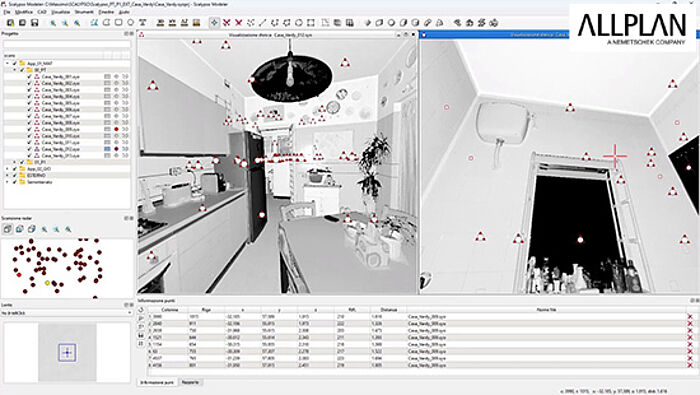The image size is (700, 395).
Task: Click the yellow scan position dot in map
Action: pyautogui.click(x=47, y=283)
